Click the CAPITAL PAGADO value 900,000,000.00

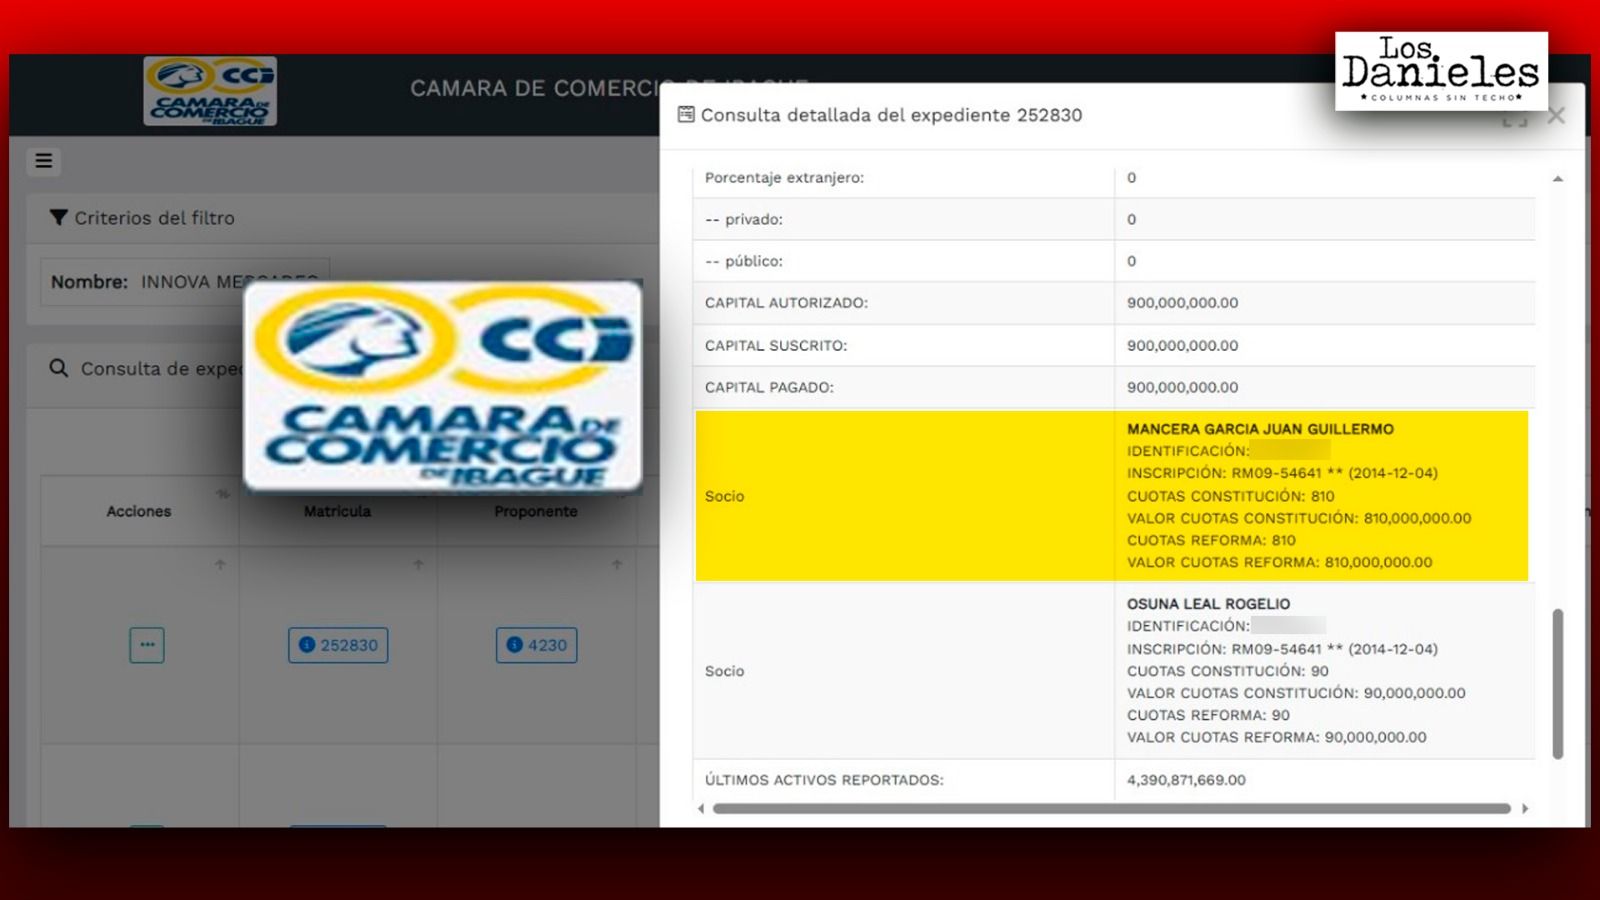(1182, 387)
